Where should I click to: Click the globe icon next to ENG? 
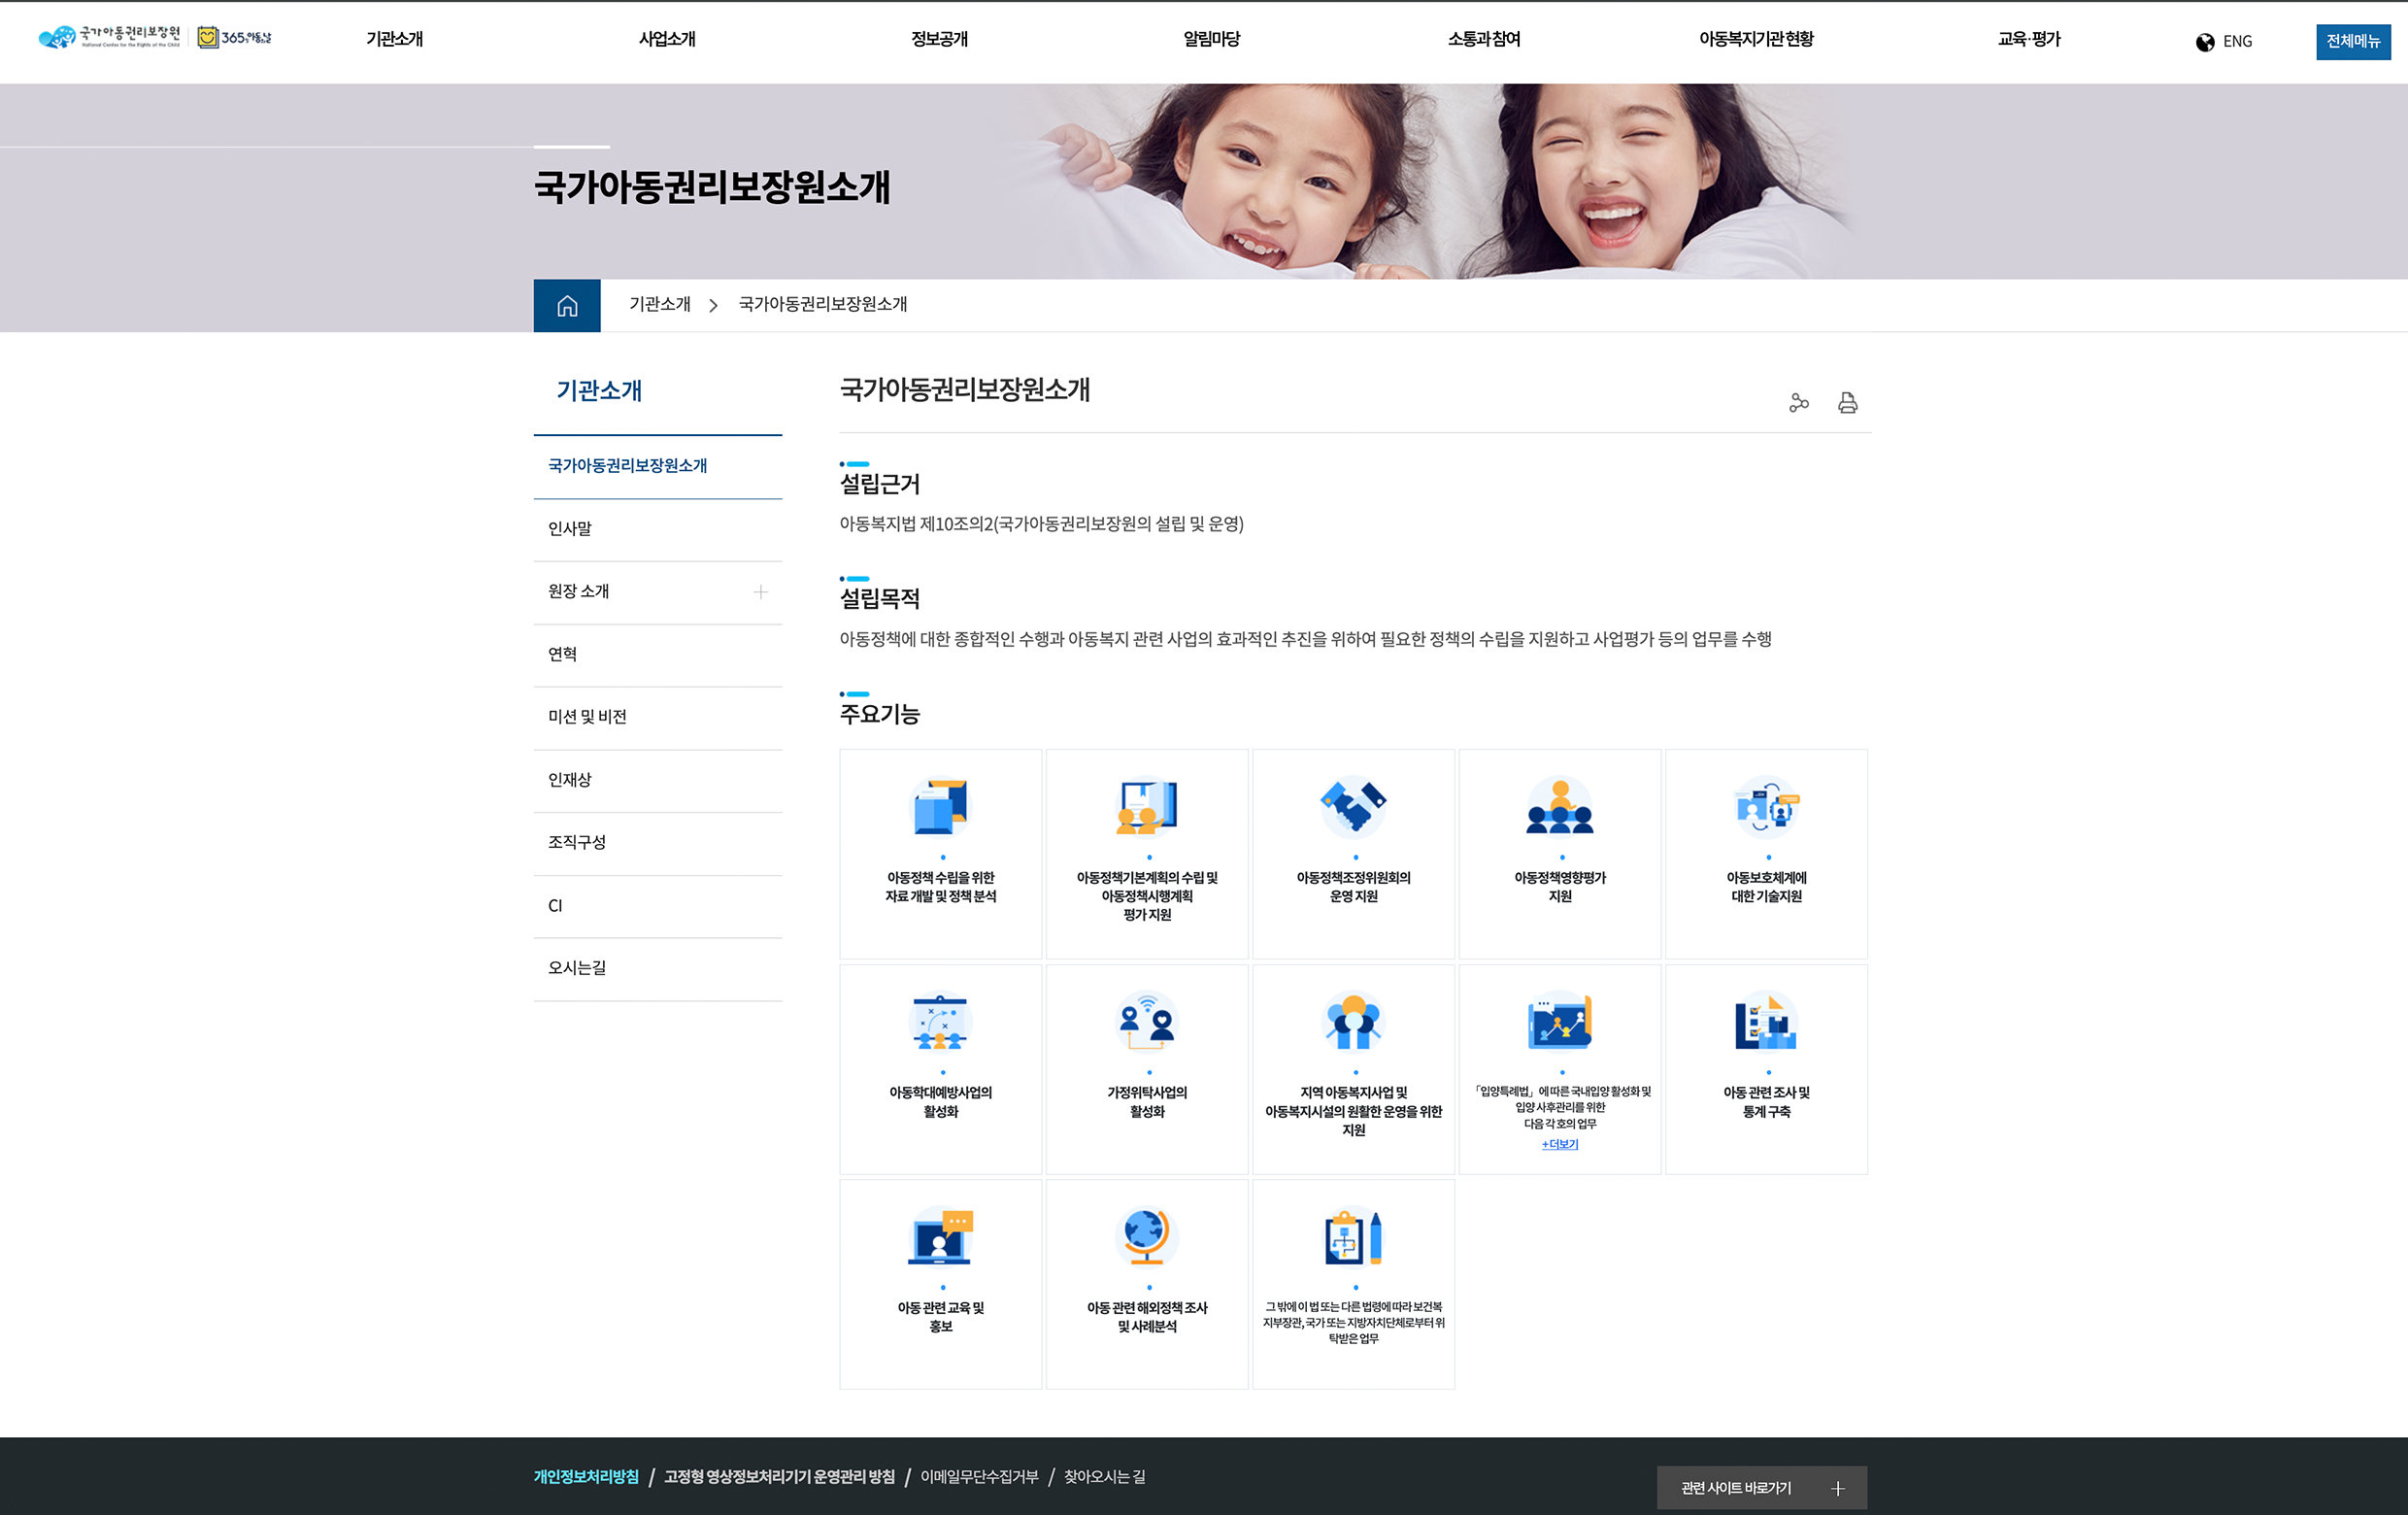point(2205,42)
